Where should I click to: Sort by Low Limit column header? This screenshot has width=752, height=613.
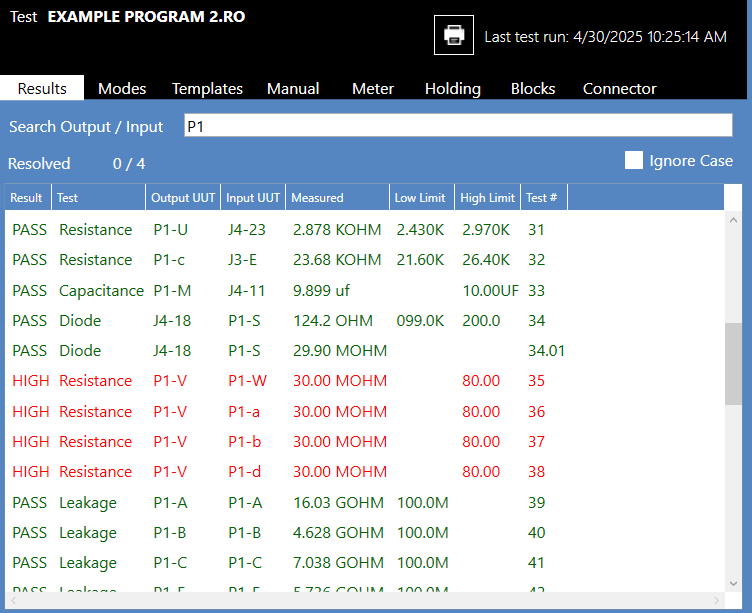pyautogui.click(x=422, y=197)
